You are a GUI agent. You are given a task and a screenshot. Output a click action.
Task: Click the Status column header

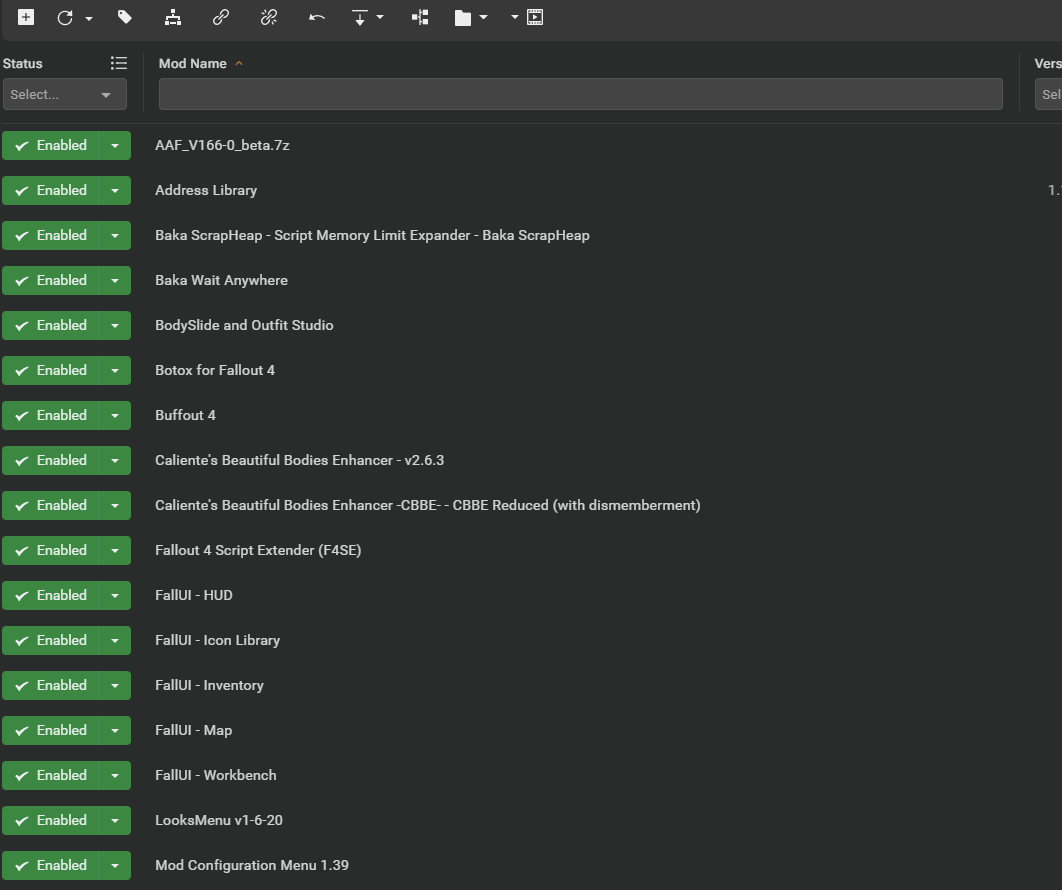click(x=22, y=63)
